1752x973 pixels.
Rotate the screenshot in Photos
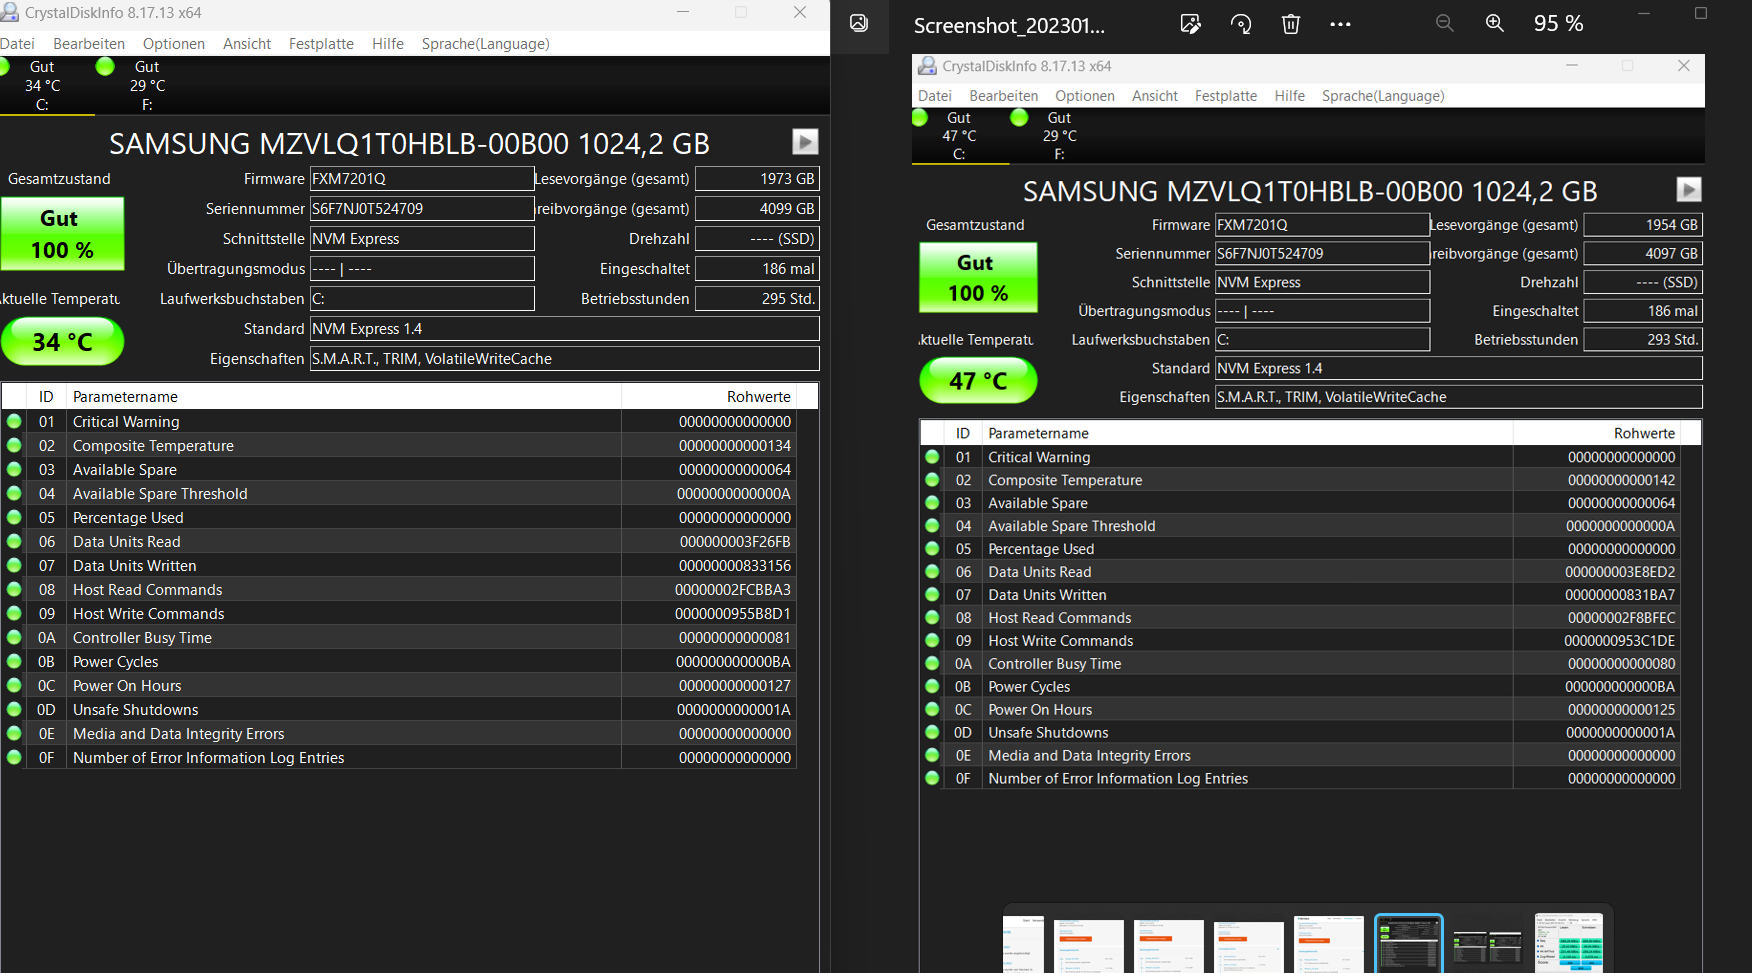point(1241,24)
